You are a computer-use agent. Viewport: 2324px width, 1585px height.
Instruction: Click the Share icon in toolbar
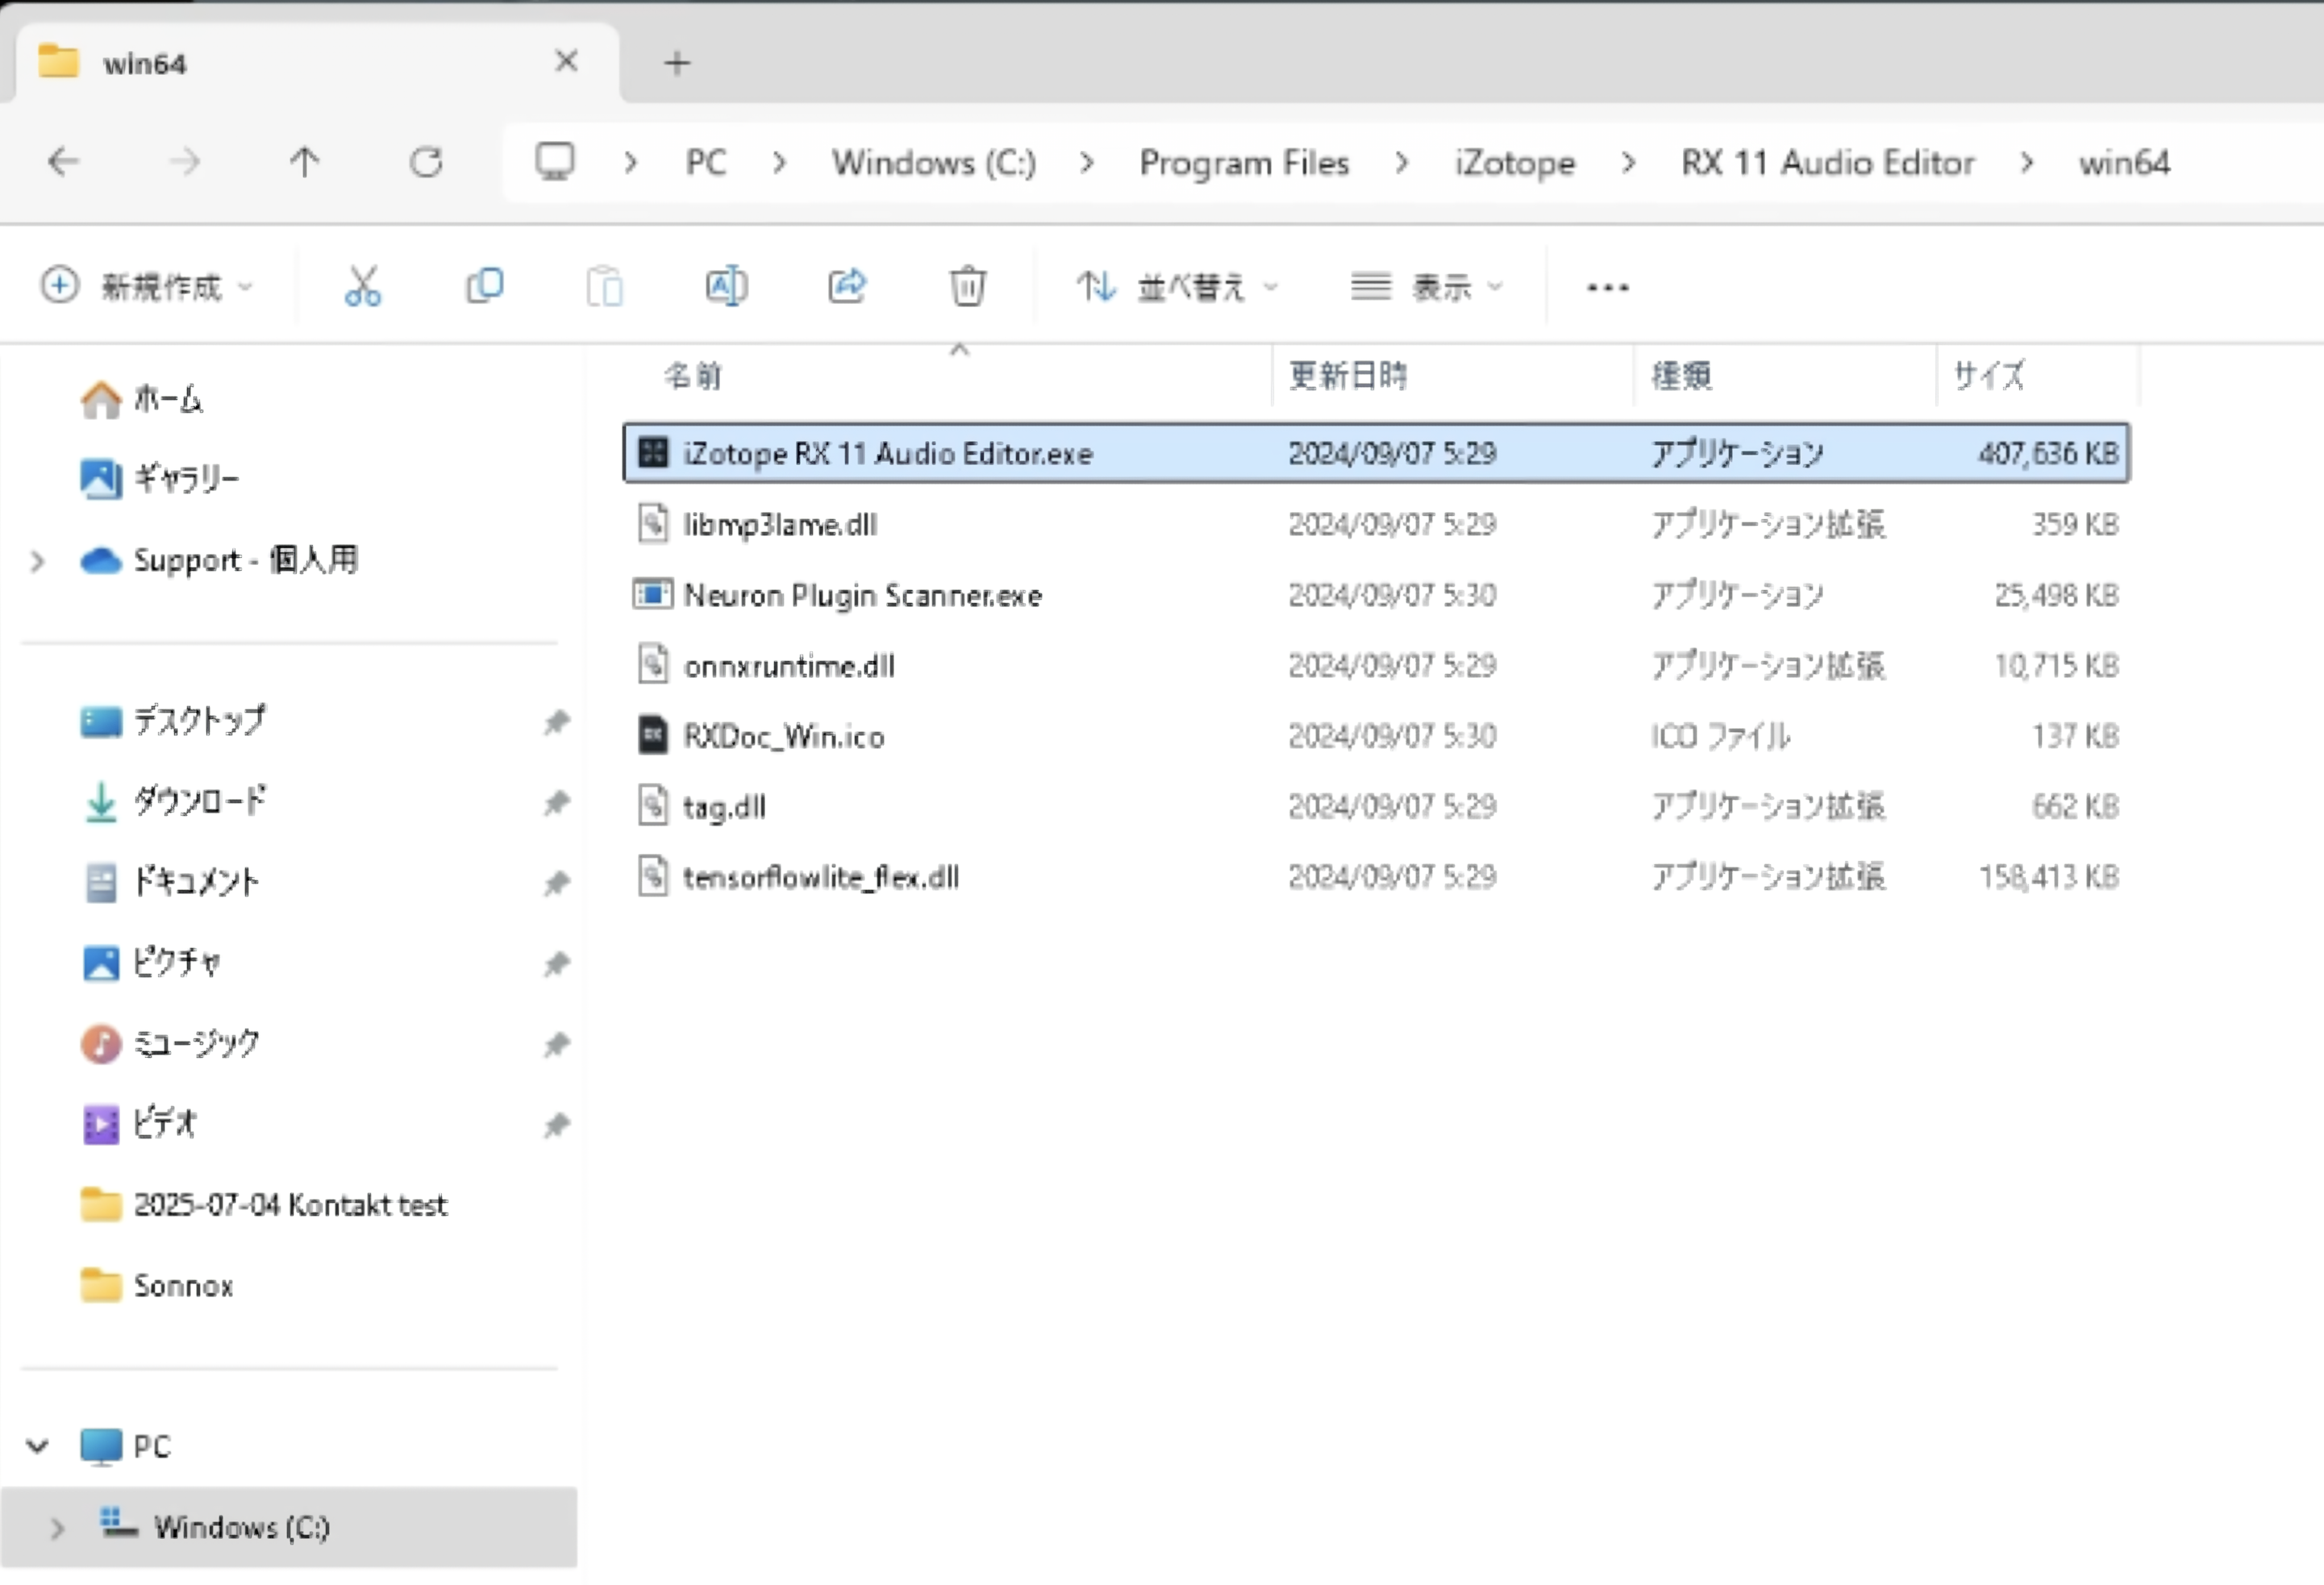pos(847,286)
